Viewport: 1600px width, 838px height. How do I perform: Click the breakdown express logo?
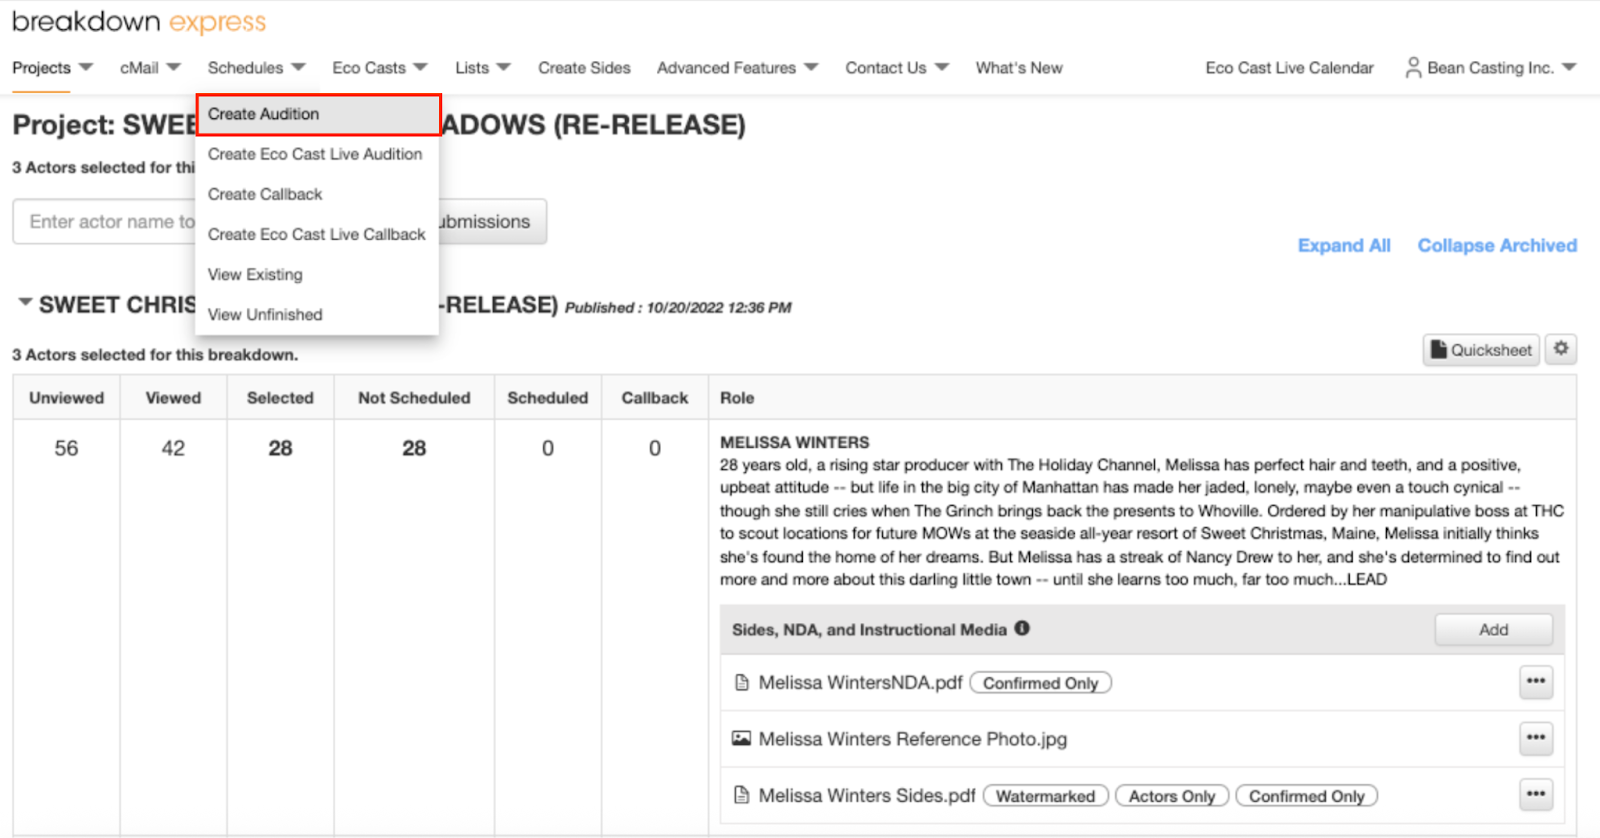click(139, 22)
